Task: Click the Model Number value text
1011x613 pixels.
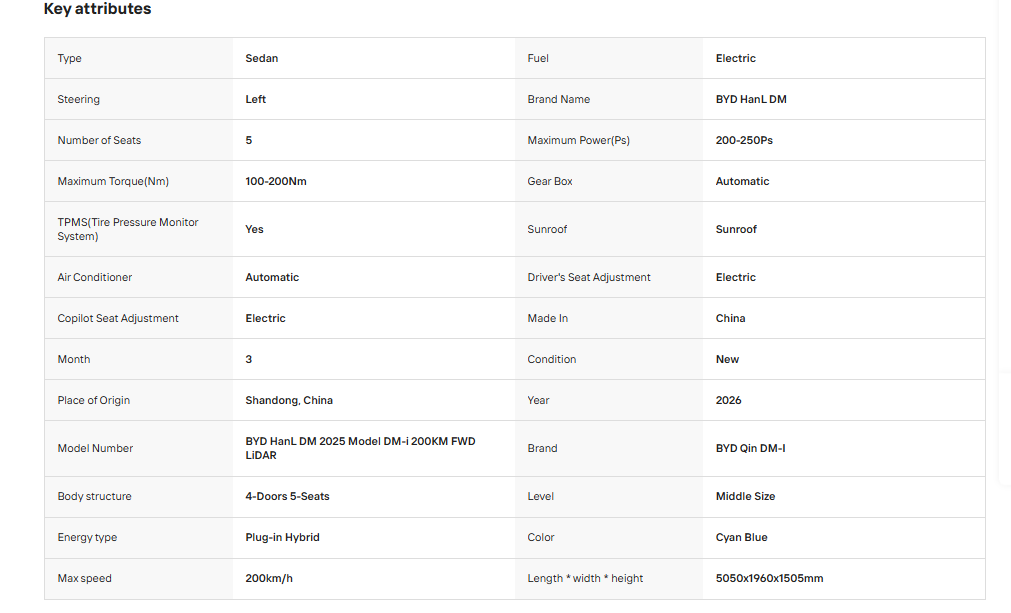Action: click(360, 448)
